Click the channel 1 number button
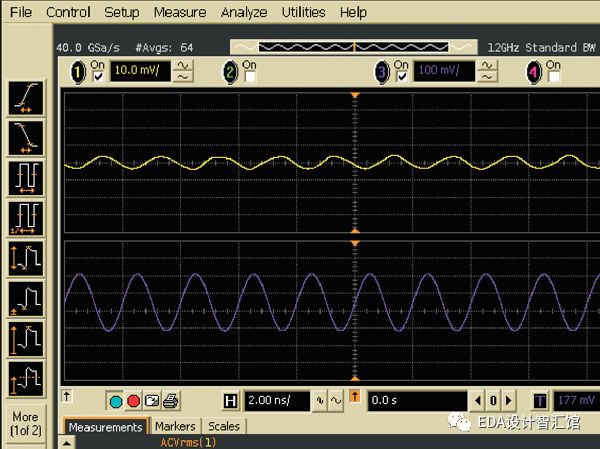The width and height of the screenshot is (600, 449). [x=78, y=71]
